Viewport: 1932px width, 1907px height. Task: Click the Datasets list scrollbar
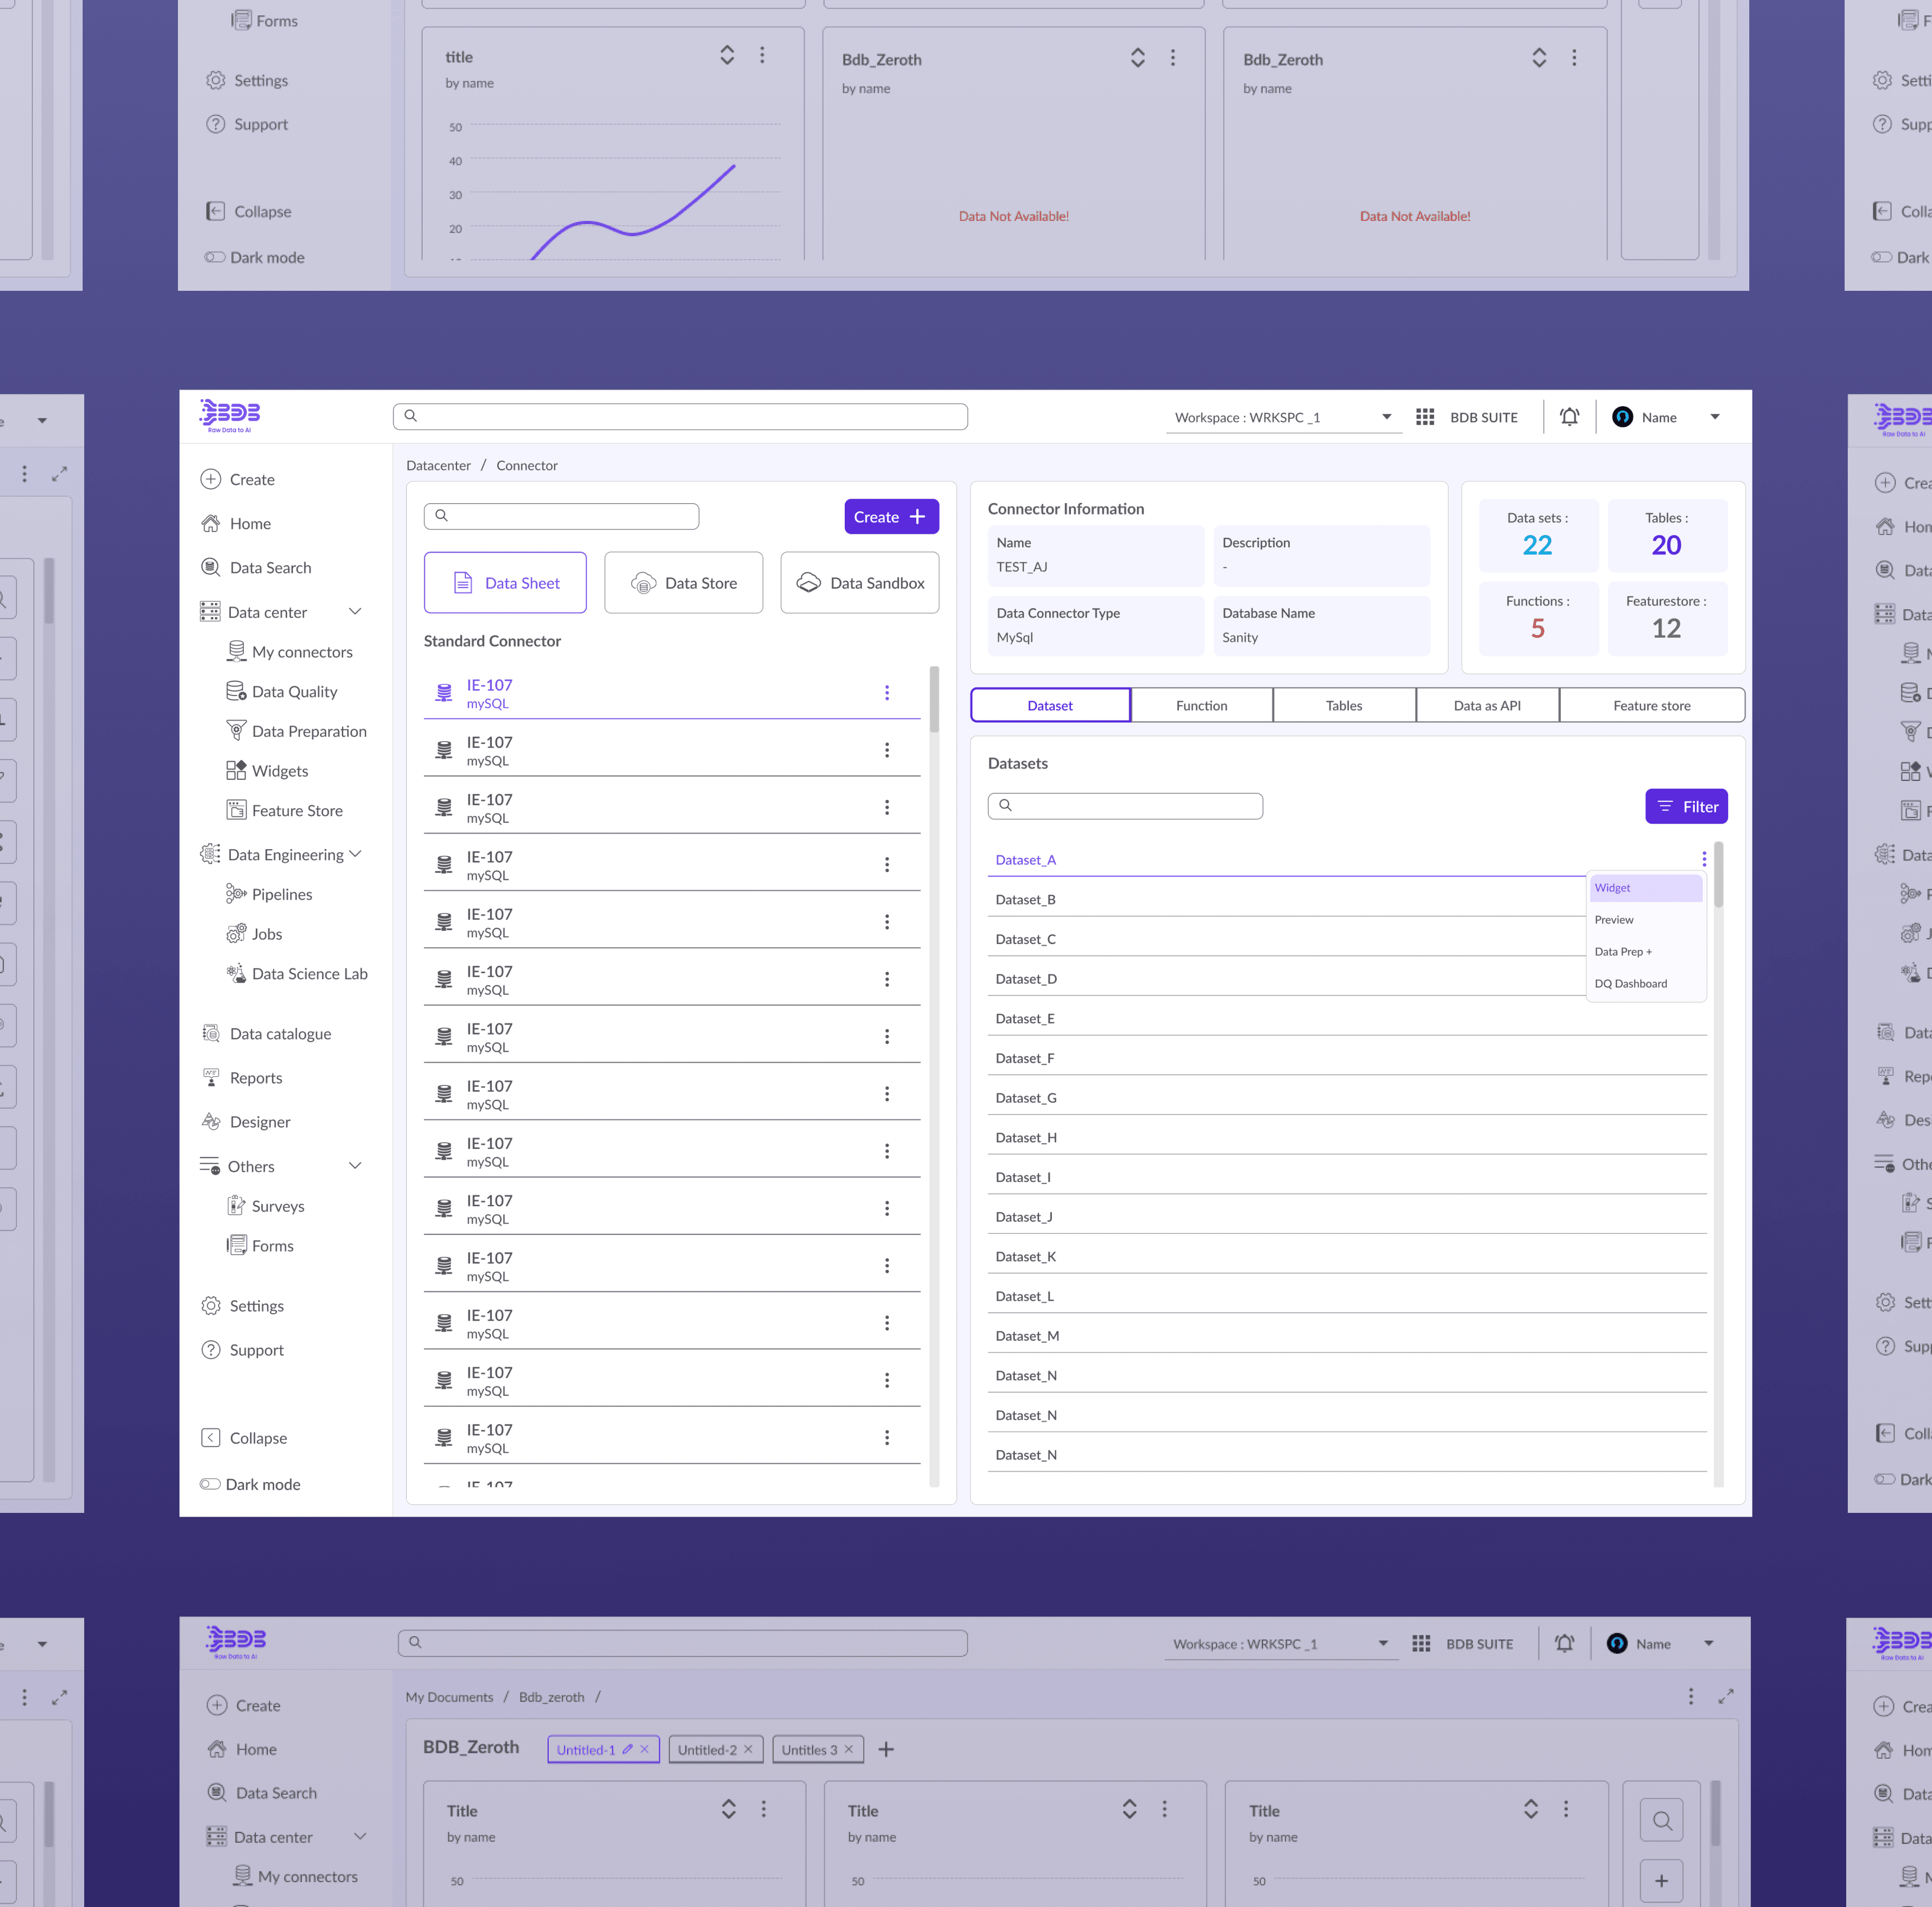pos(1718,876)
